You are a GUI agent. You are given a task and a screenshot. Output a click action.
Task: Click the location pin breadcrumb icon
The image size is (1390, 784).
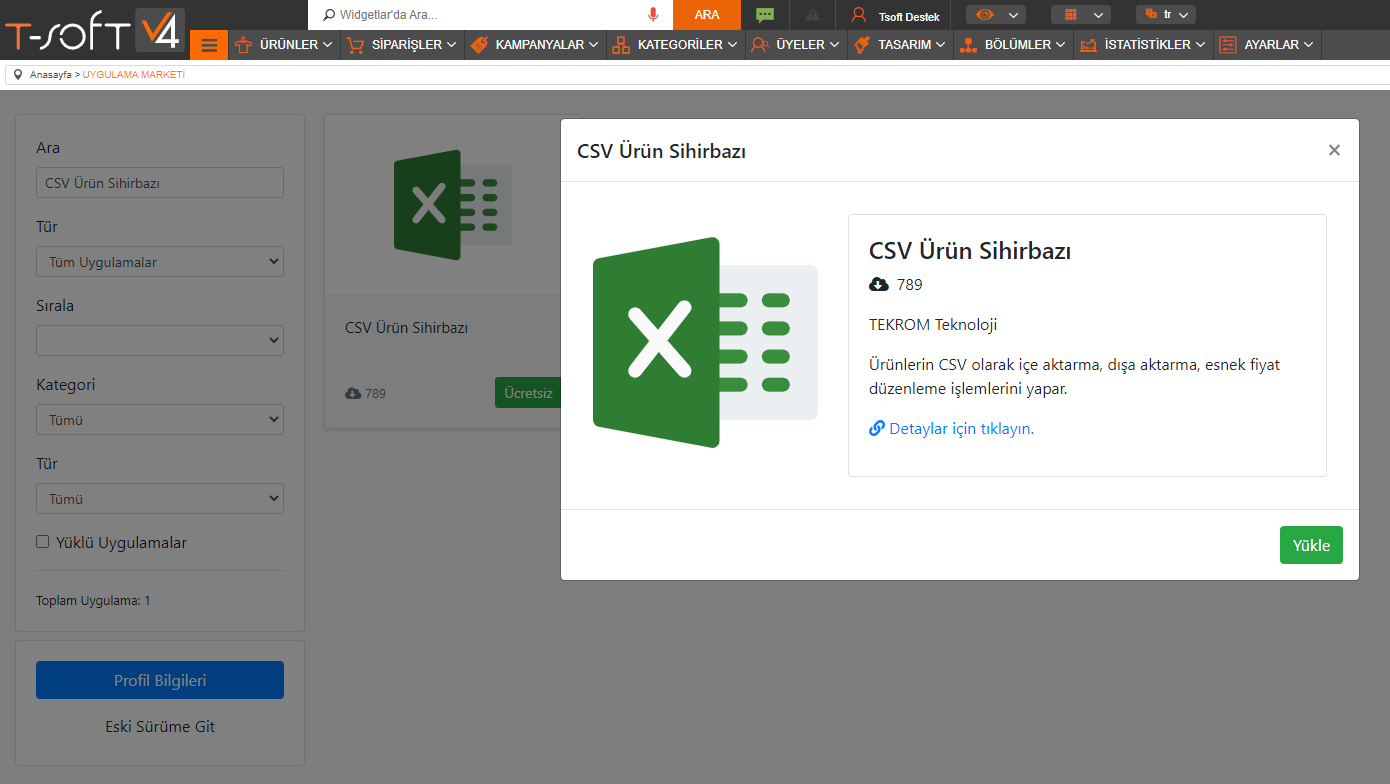pyautogui.click(x=18, y=75)
